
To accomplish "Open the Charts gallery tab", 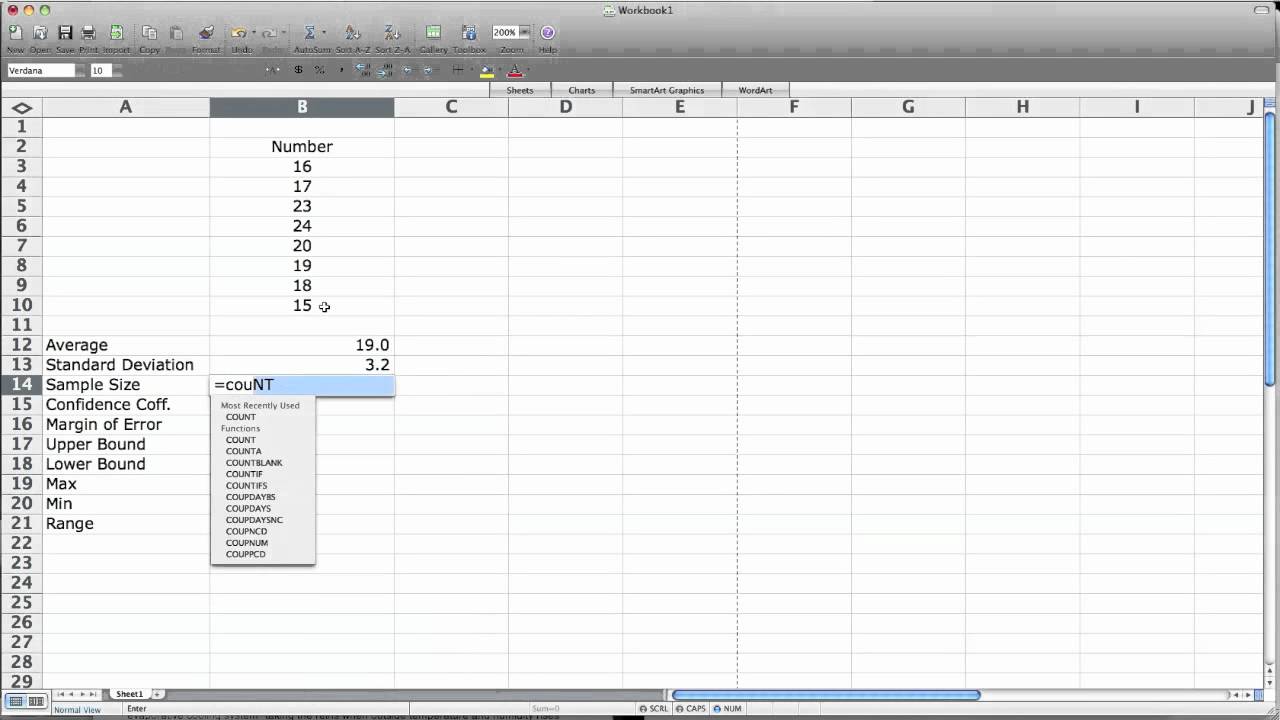I will (582, 90).
